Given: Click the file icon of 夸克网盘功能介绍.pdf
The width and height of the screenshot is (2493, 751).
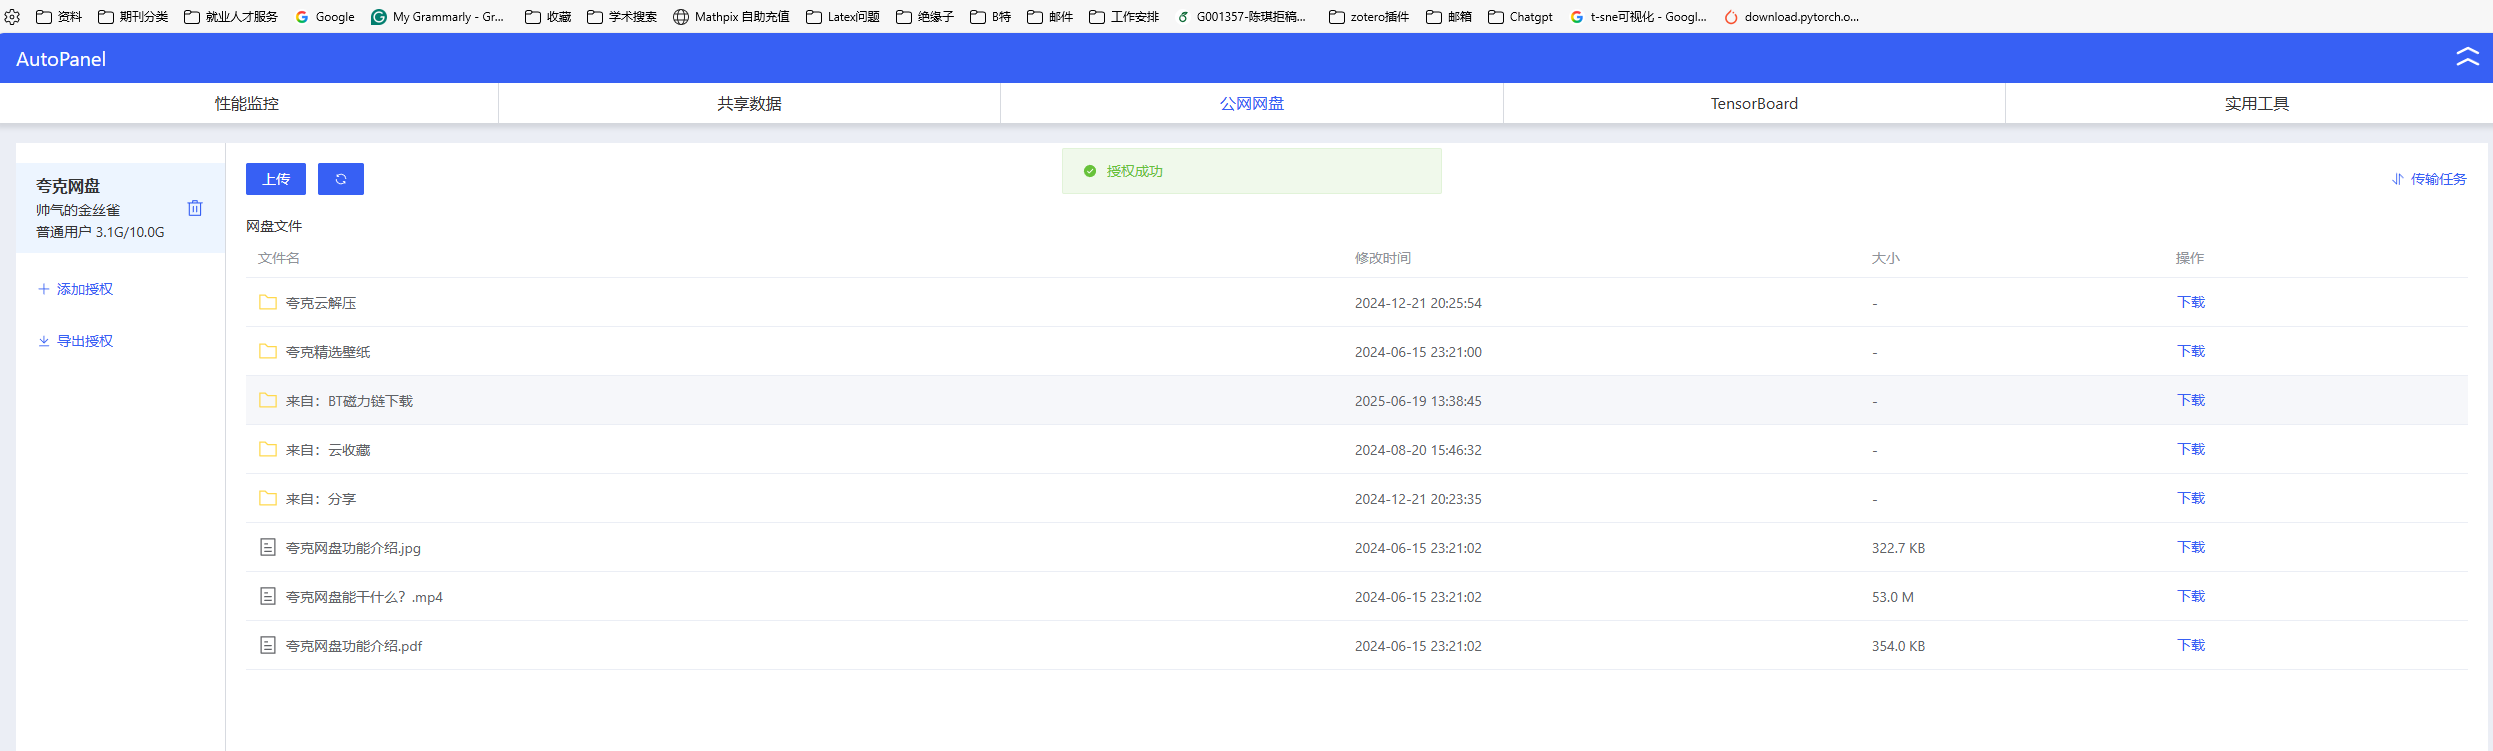Looking at the screenshot, I should tap(268, 645).
